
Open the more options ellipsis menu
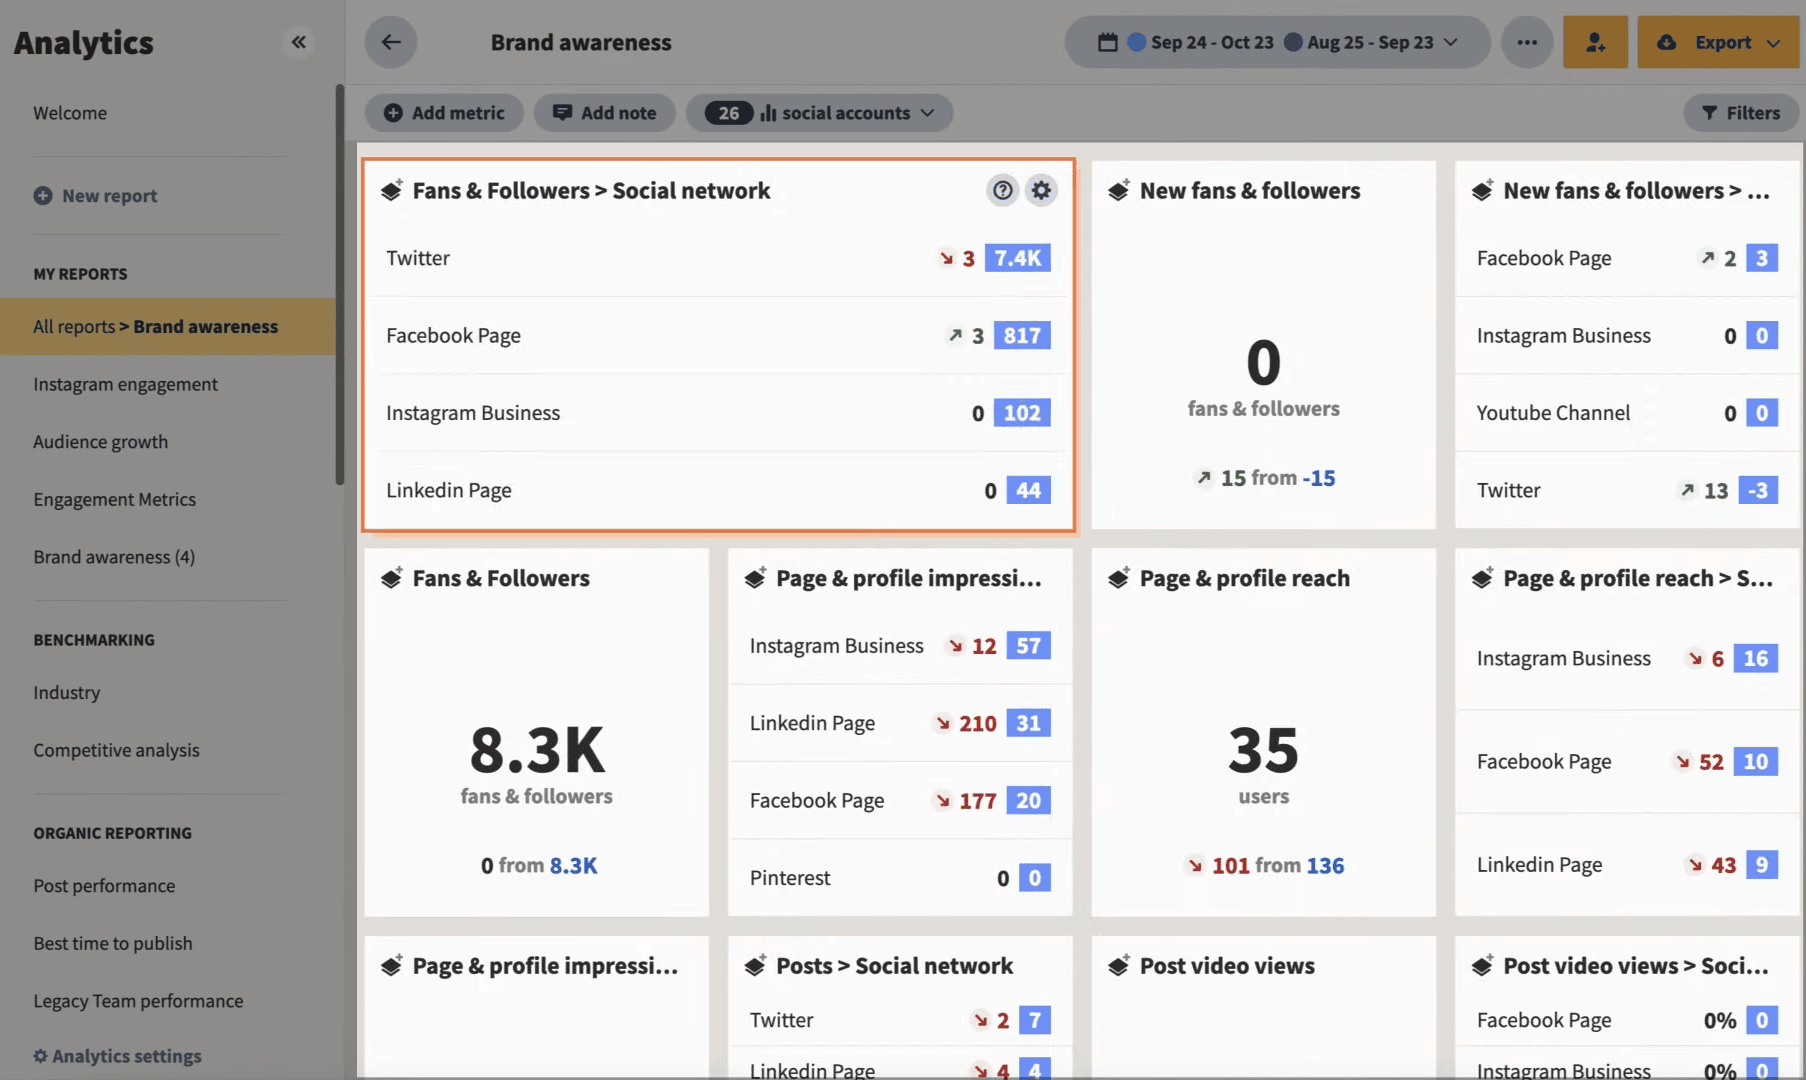click(x=1527, y=42)
